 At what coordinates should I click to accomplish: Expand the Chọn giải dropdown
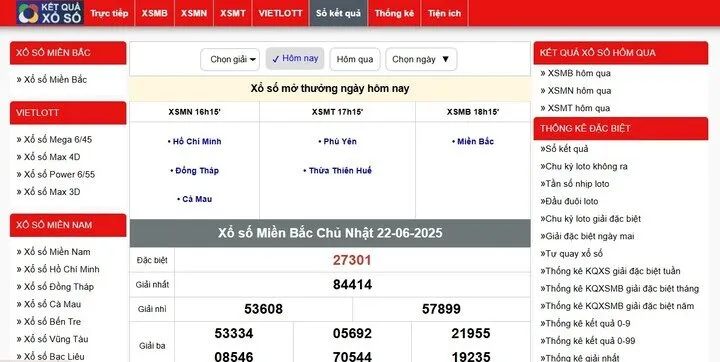[x=230, y=59]
